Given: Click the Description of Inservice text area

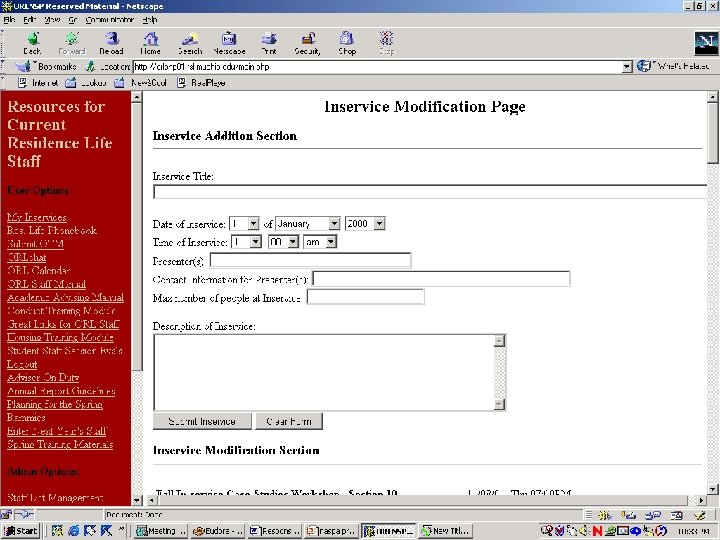Looking at the screenshot, I should (324, 372).
